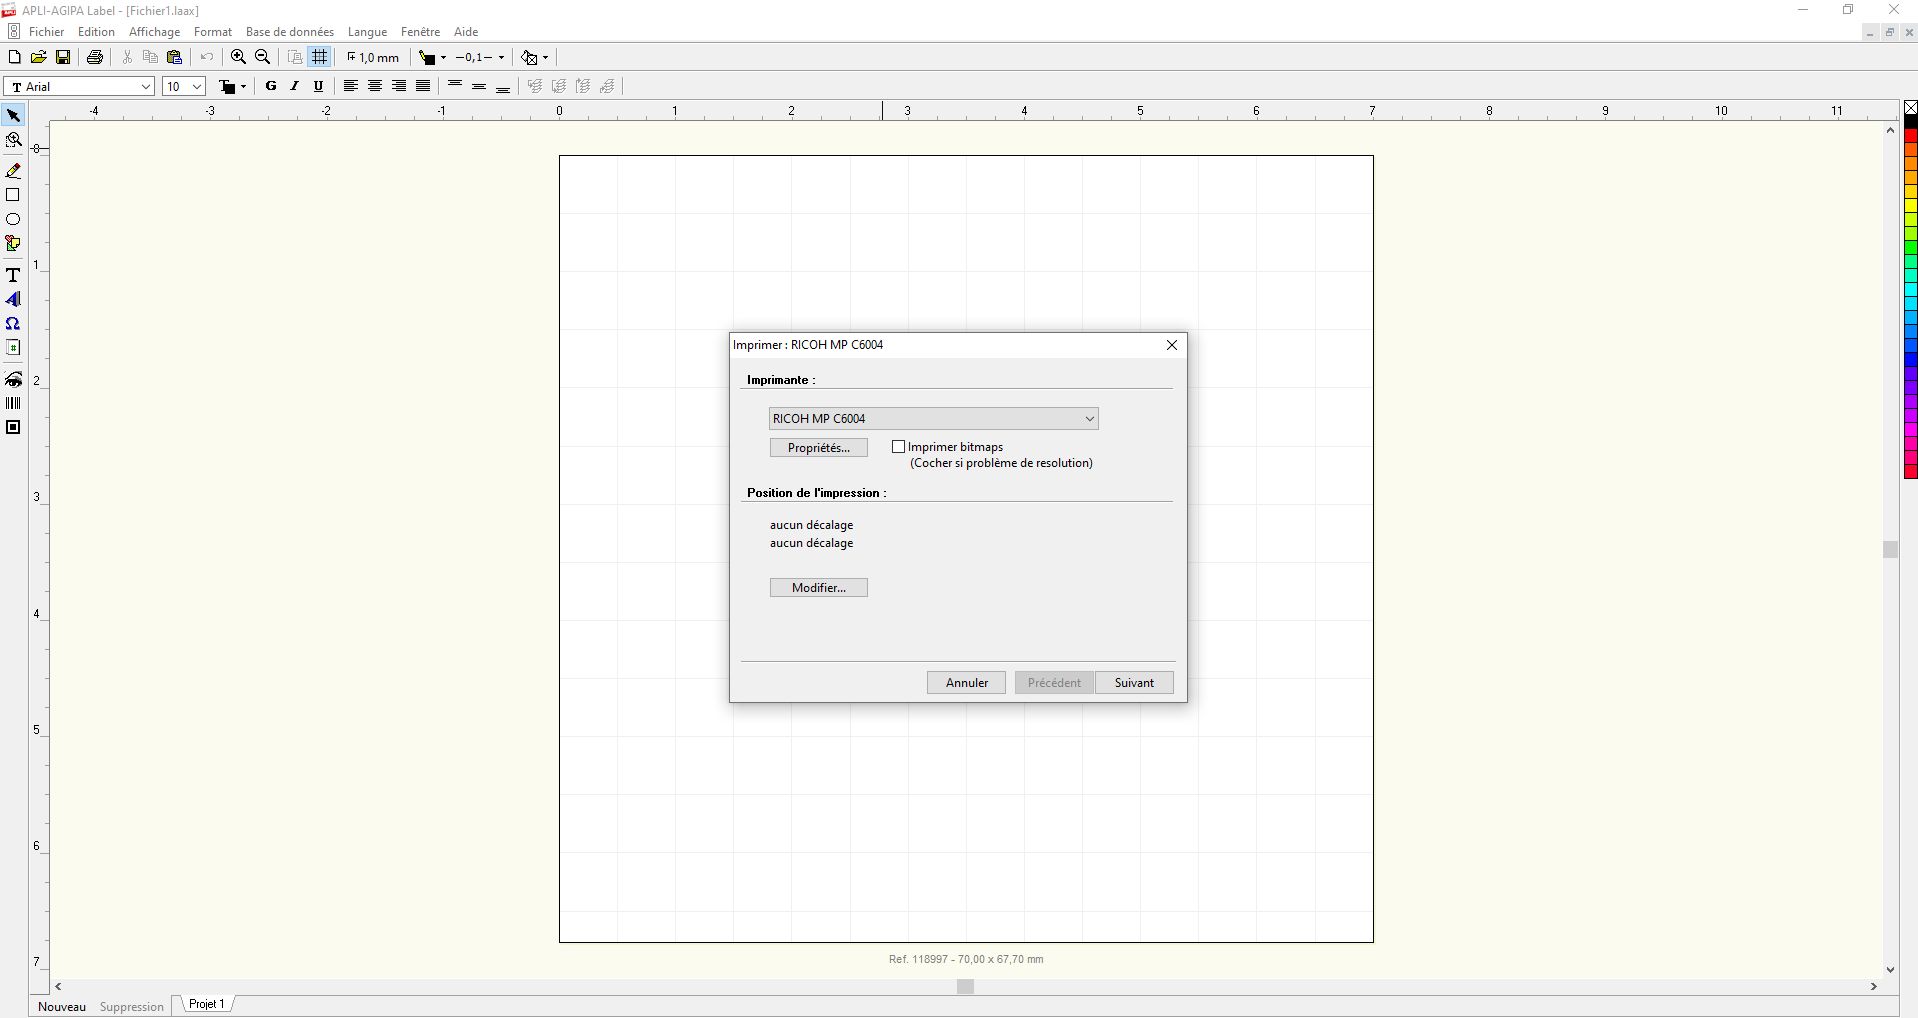Select the rectangle shape tool

(13, 195)
